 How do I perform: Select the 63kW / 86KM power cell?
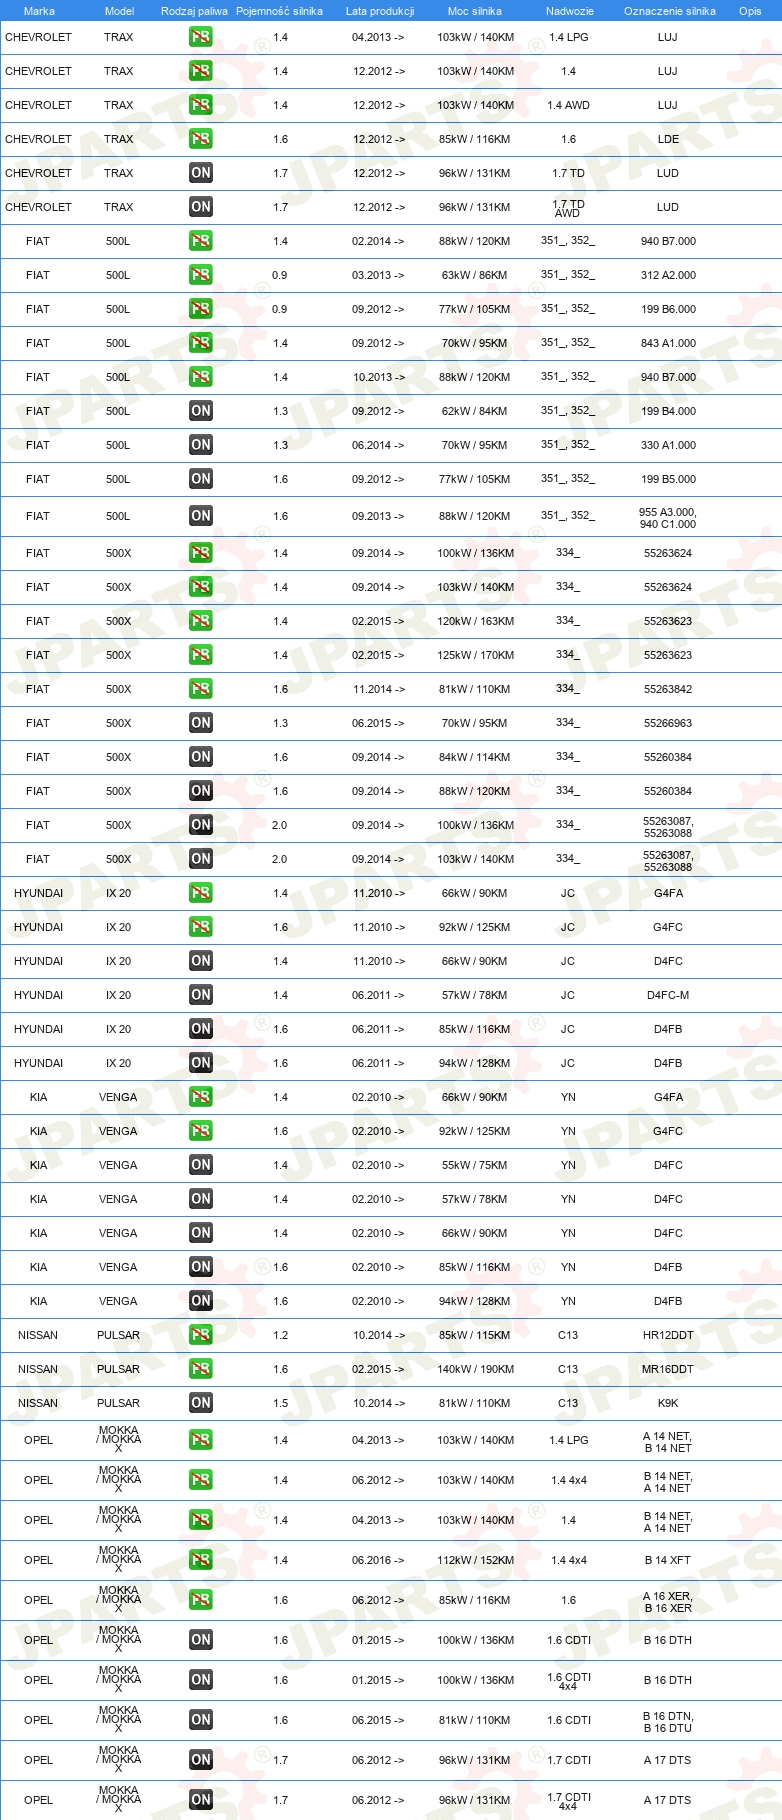pyautogui.click(x=475, y=275)
